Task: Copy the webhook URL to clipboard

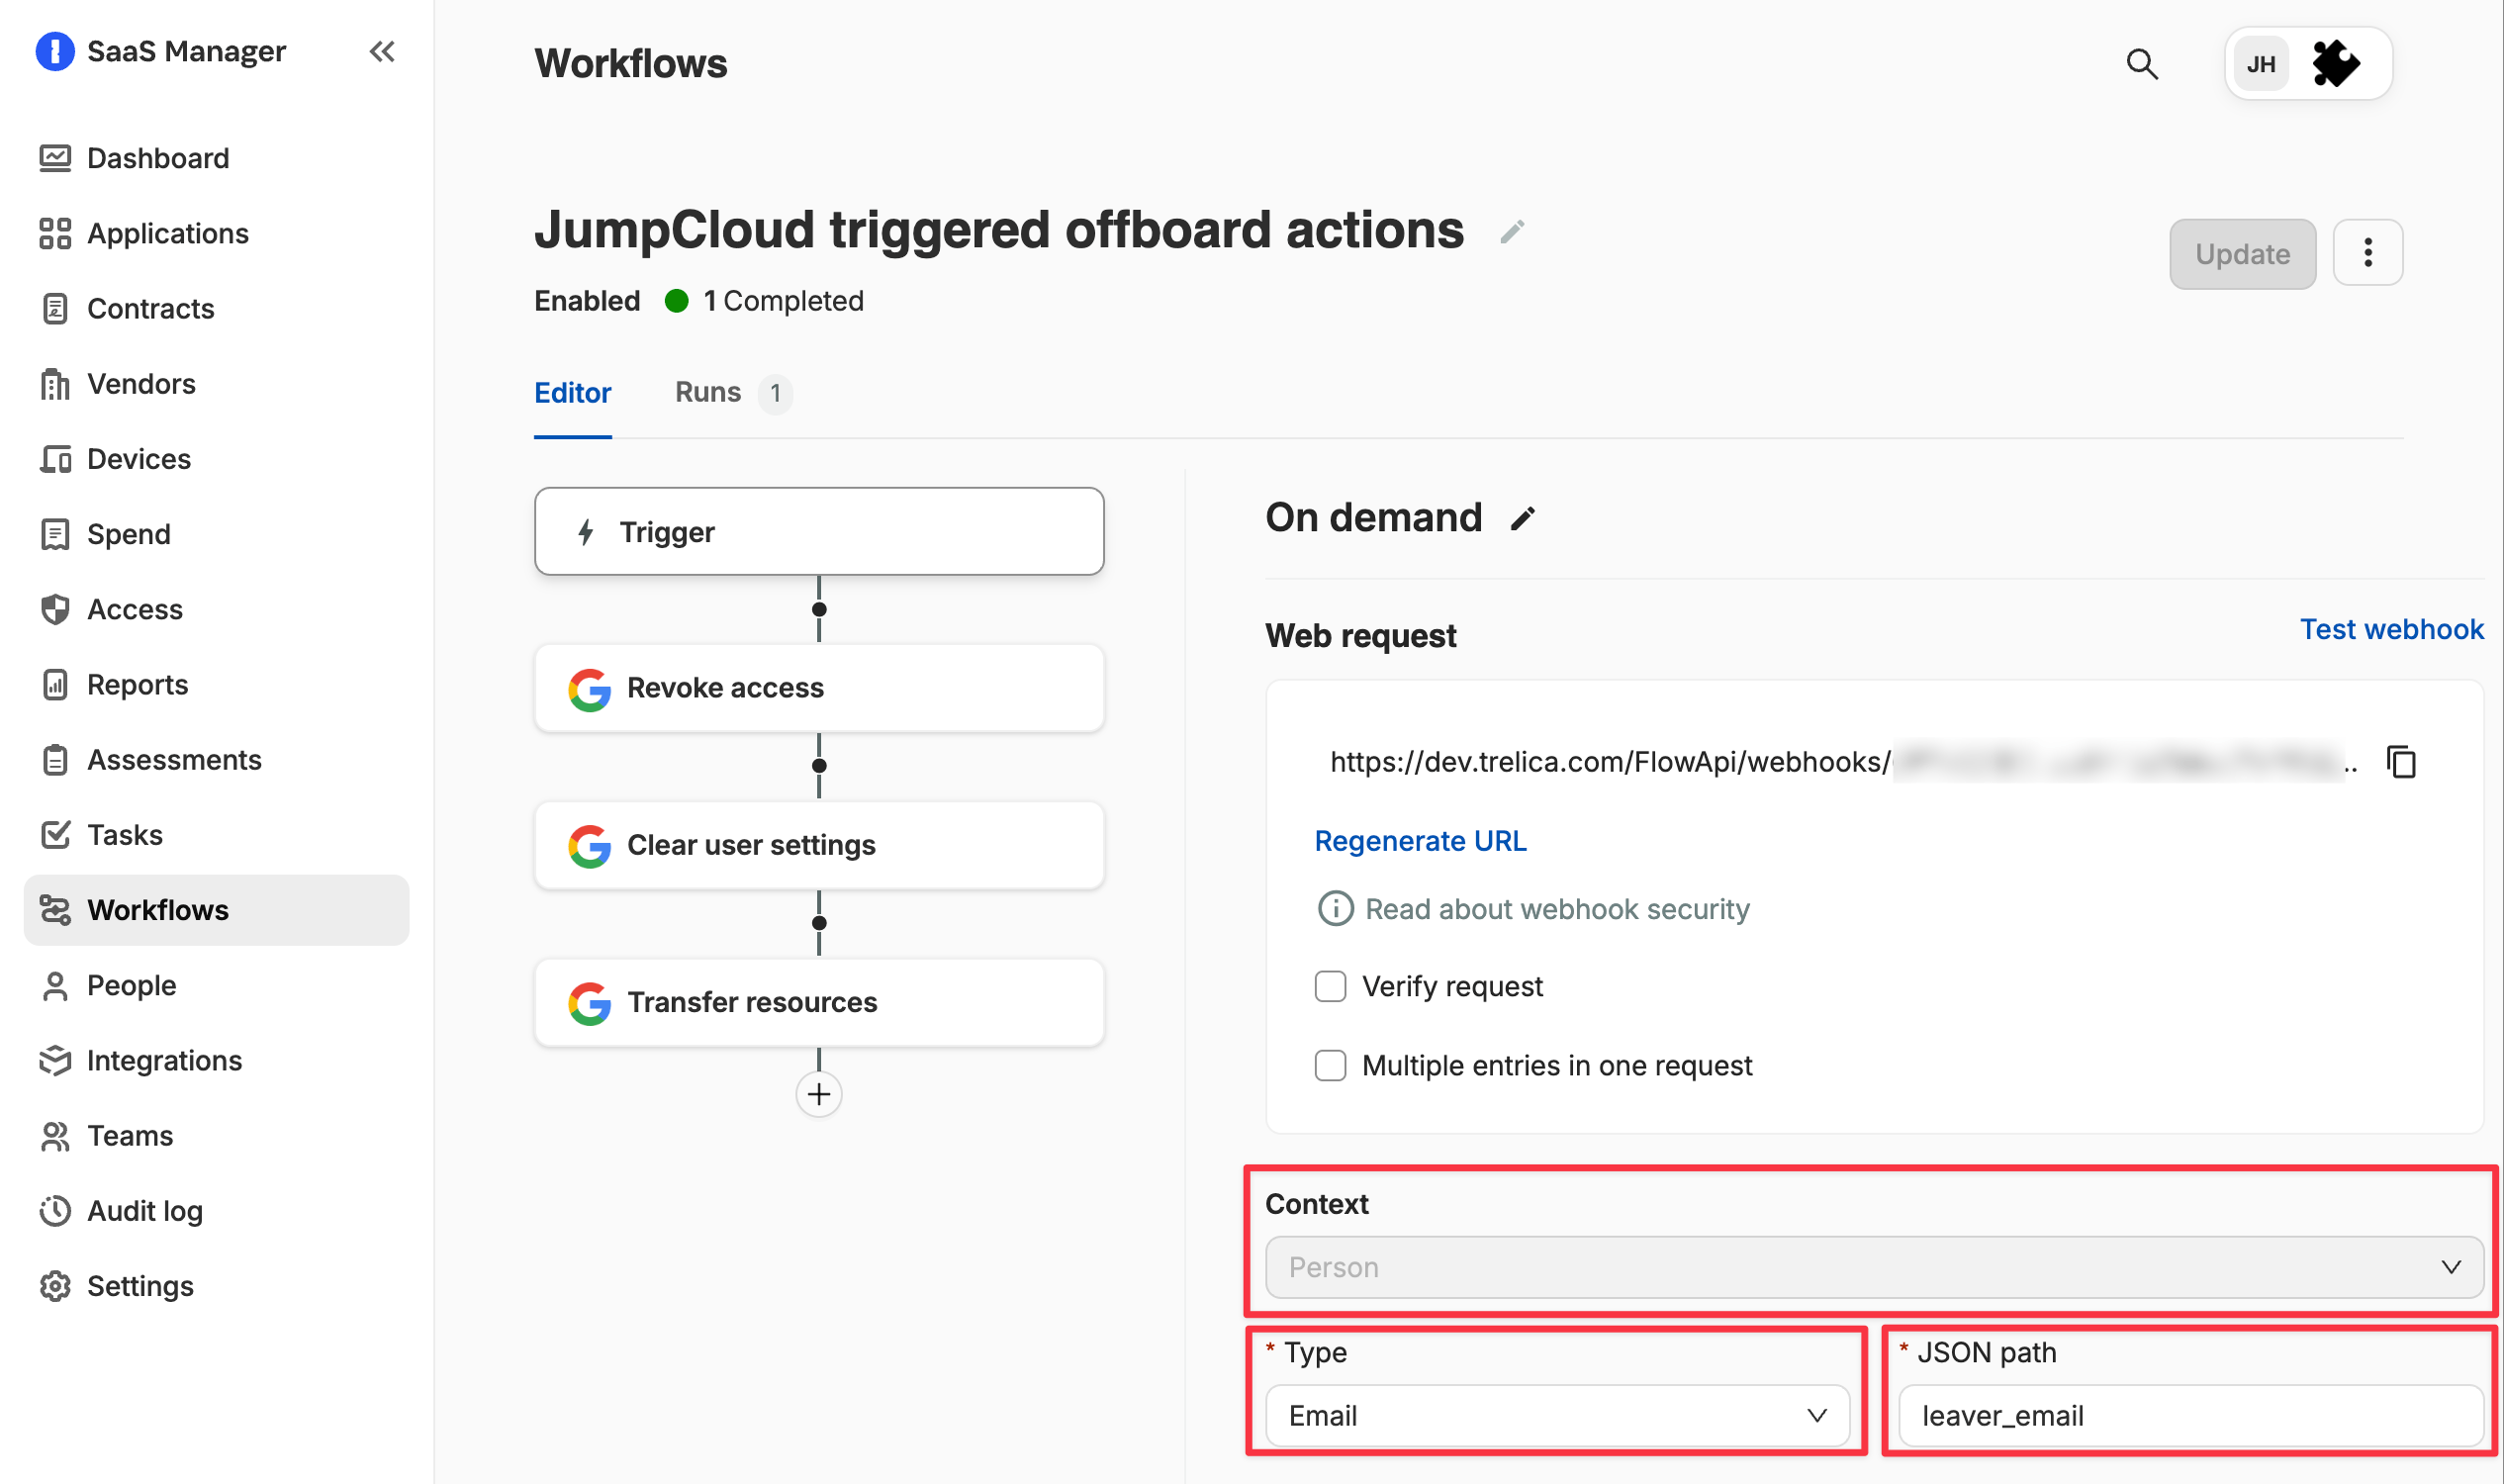Action: (2401, 762)
